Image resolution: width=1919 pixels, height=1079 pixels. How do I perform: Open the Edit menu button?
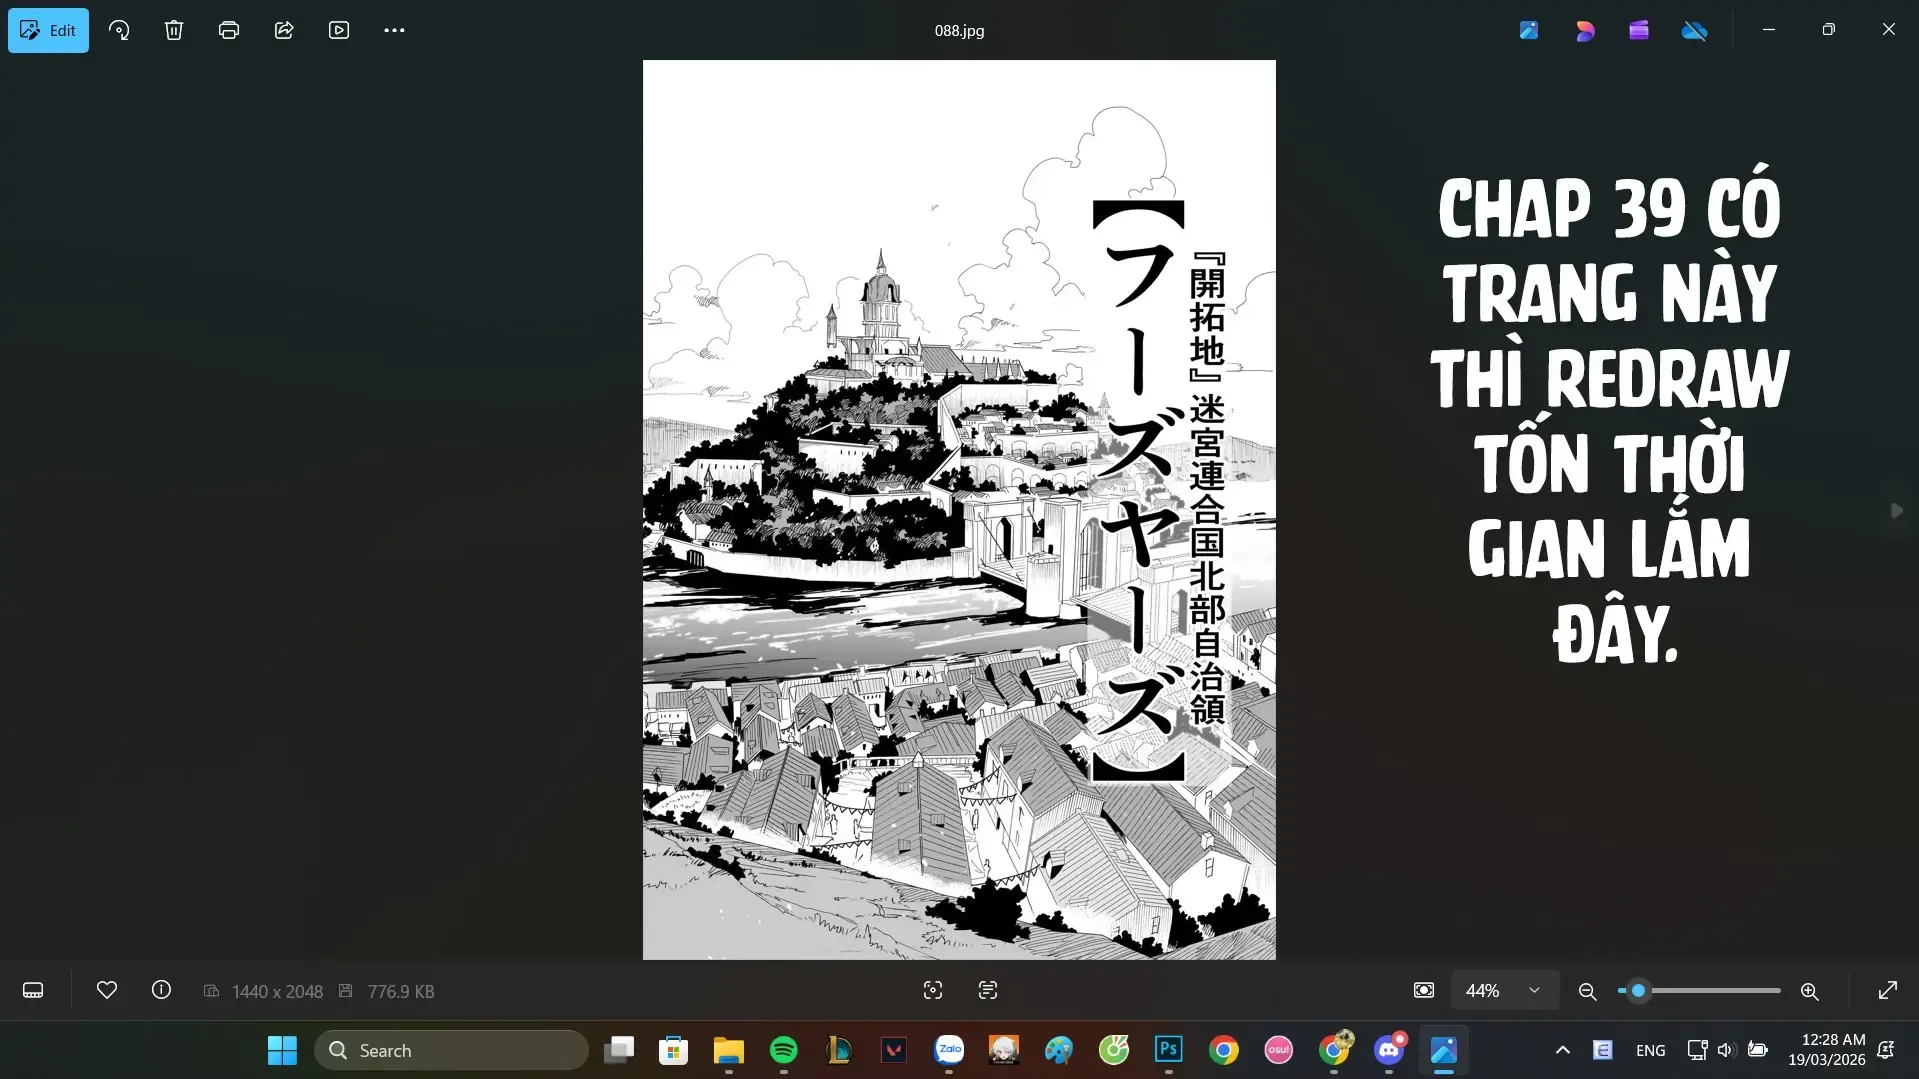[47, 30]
